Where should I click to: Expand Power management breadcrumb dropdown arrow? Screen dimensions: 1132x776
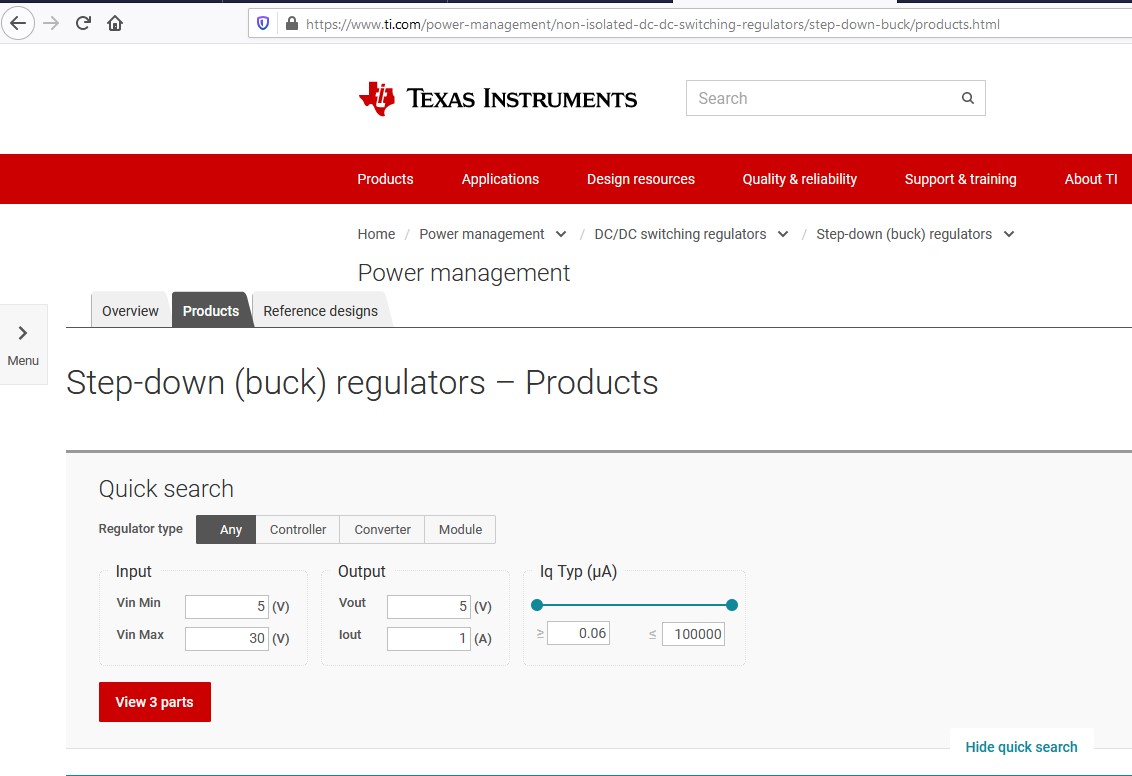click(x=561, y=234)
